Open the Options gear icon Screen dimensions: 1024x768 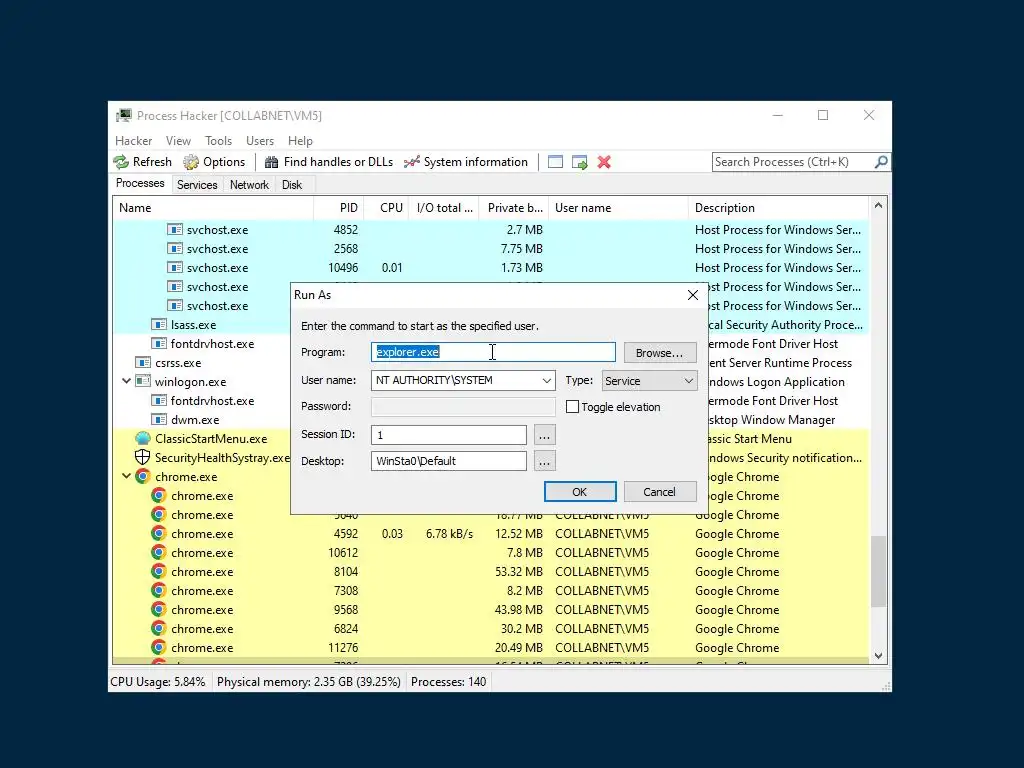click(191, 162)
